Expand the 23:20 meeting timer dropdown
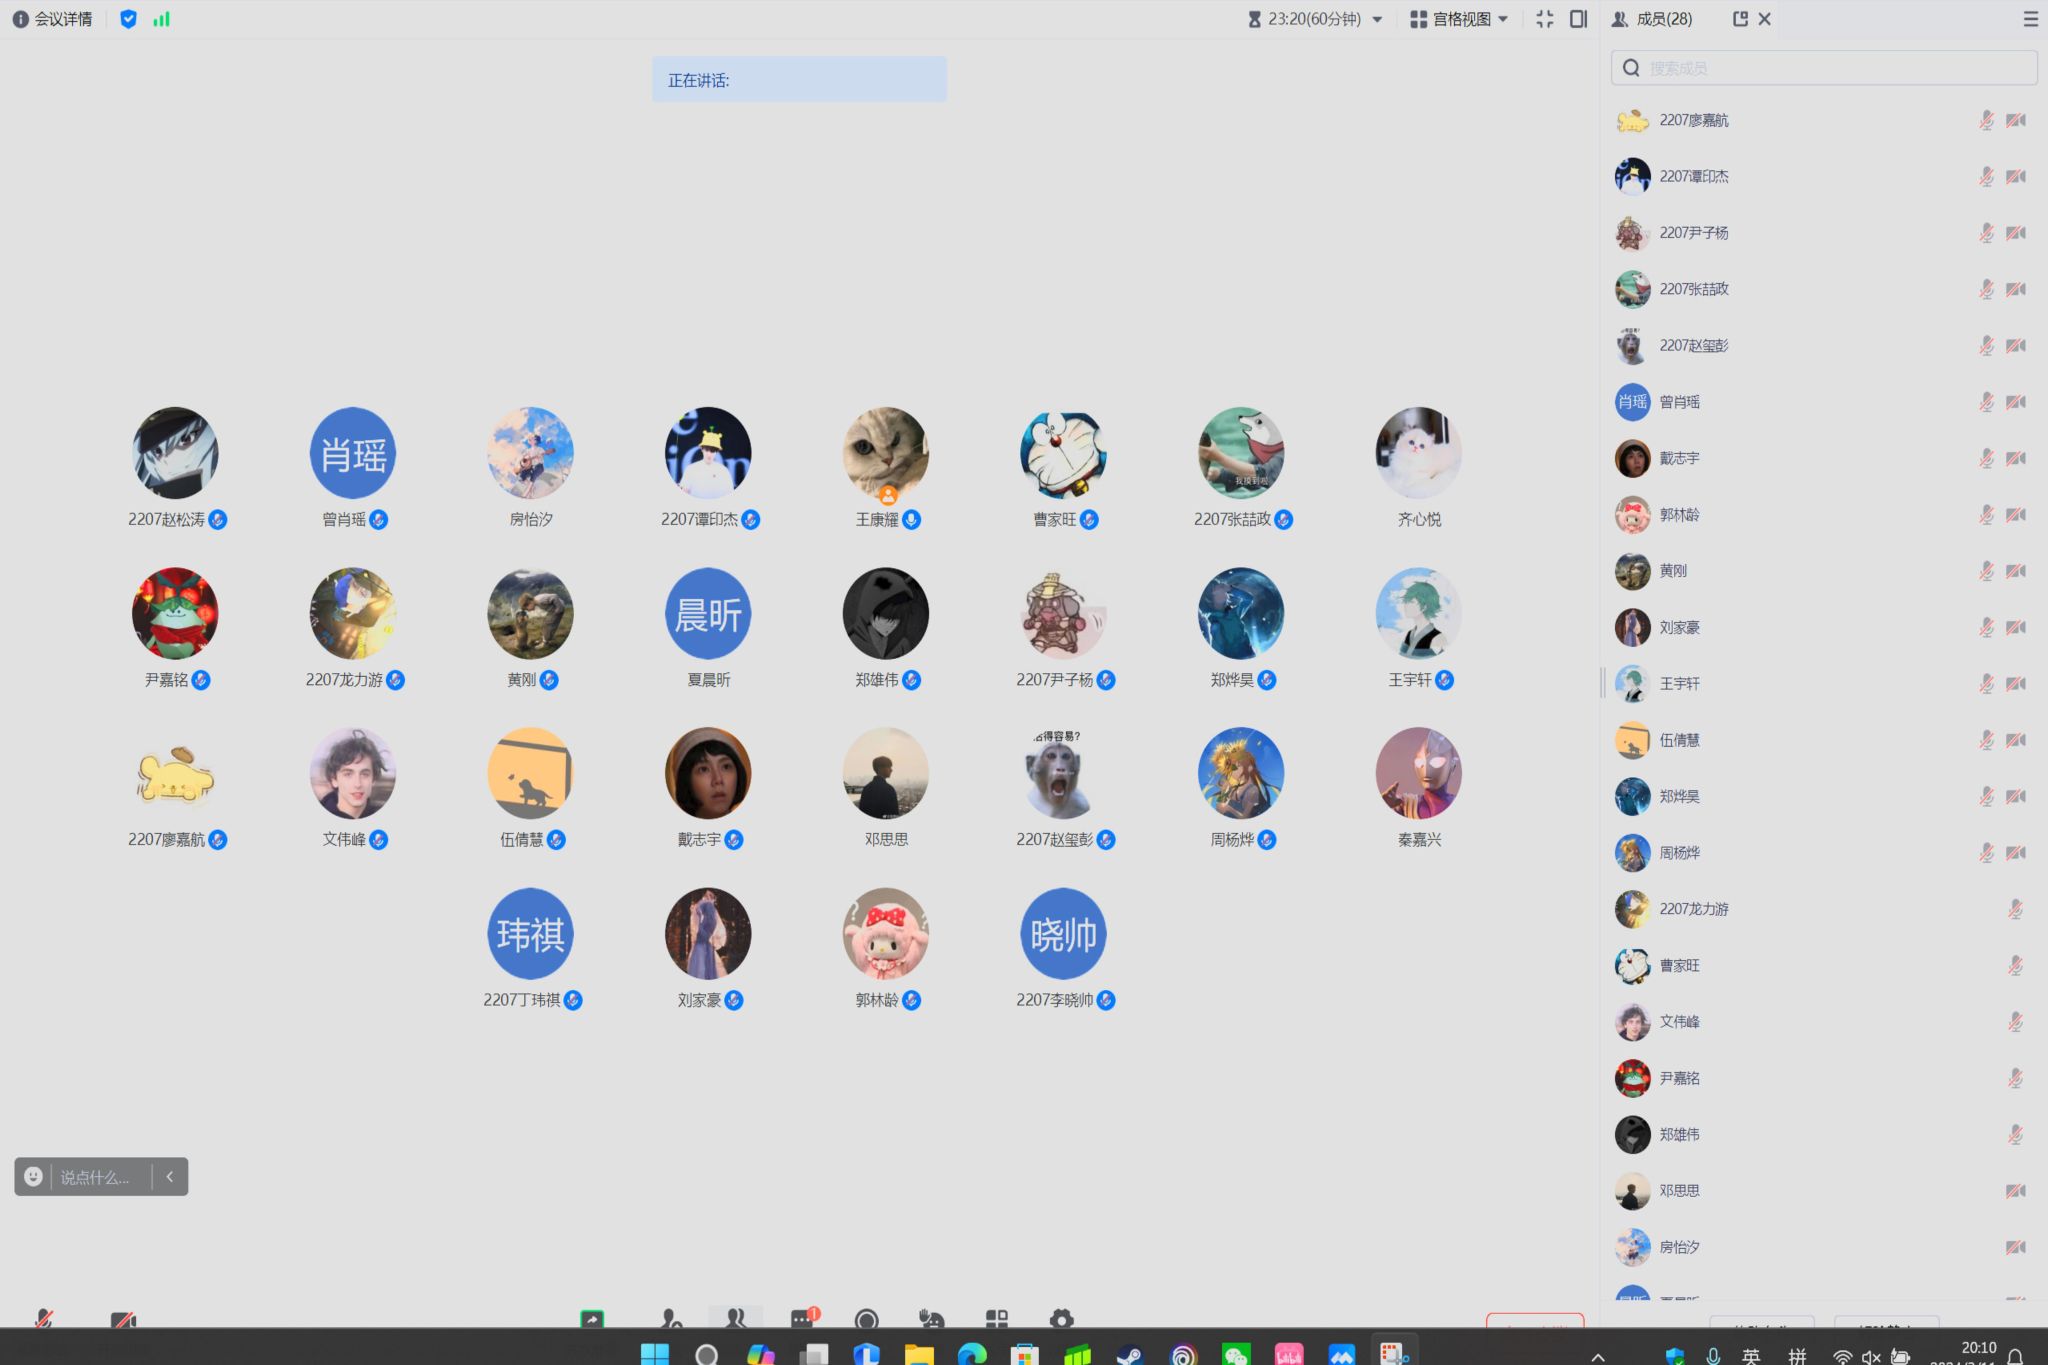The width and height of the screenshot is (2048, 1365). [x=1377, y=19]
